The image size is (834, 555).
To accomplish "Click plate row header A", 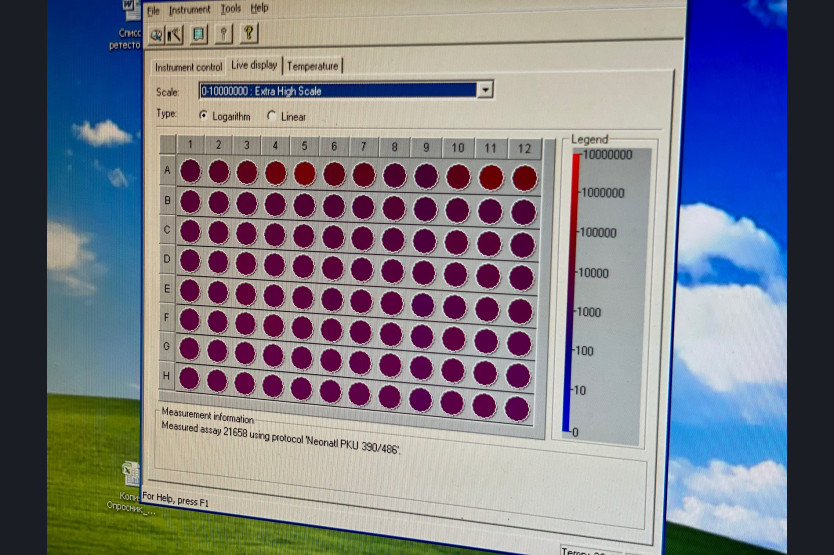I will tap(168, 170).
